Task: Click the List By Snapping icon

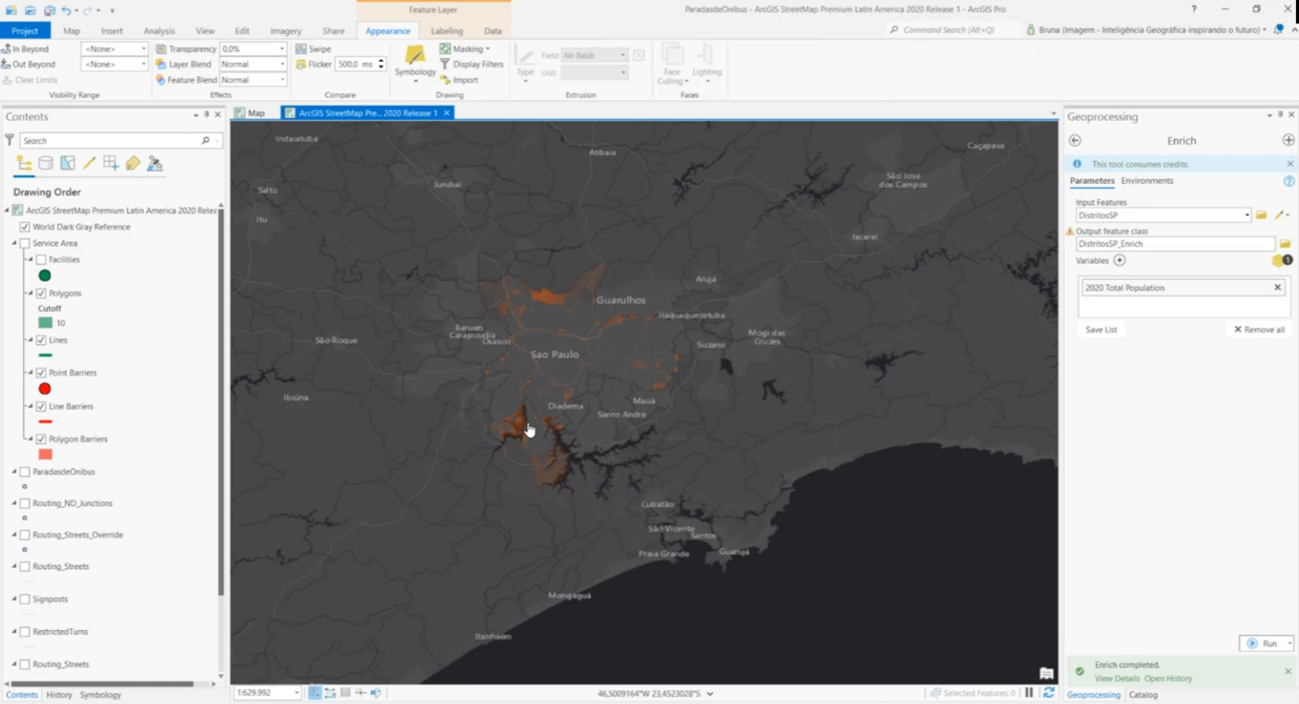Action: pyautogui.click(x=111, y=163)
